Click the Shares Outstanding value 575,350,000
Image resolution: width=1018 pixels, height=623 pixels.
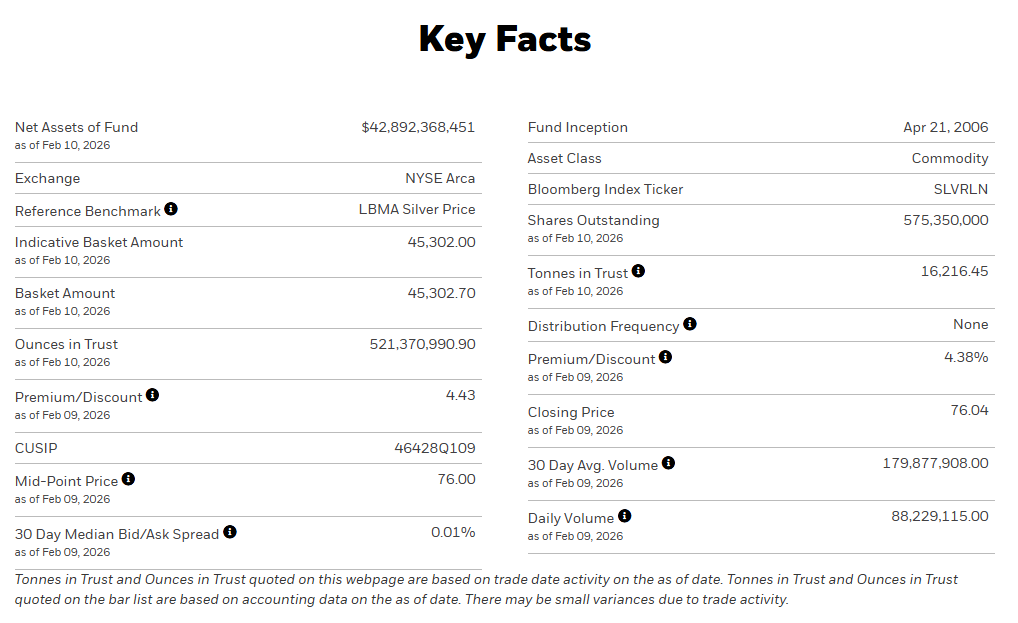(x=945, y=220)
